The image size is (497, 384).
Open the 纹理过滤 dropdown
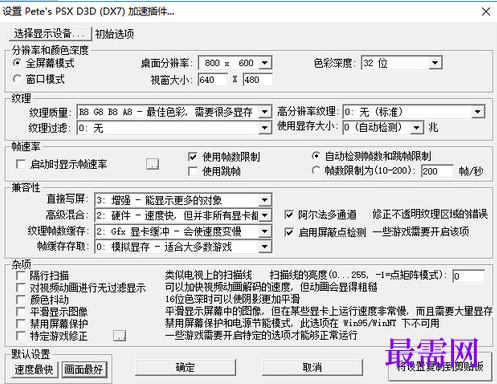coord(174,128)
